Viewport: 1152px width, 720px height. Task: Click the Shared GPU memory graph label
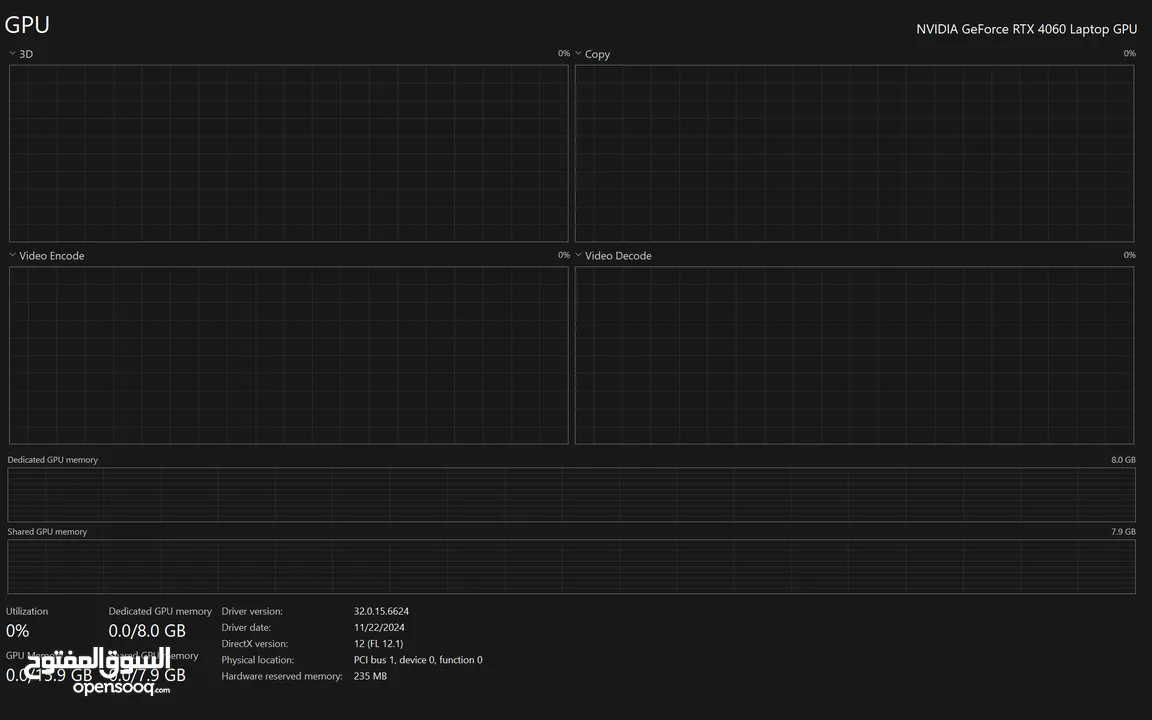47,532
